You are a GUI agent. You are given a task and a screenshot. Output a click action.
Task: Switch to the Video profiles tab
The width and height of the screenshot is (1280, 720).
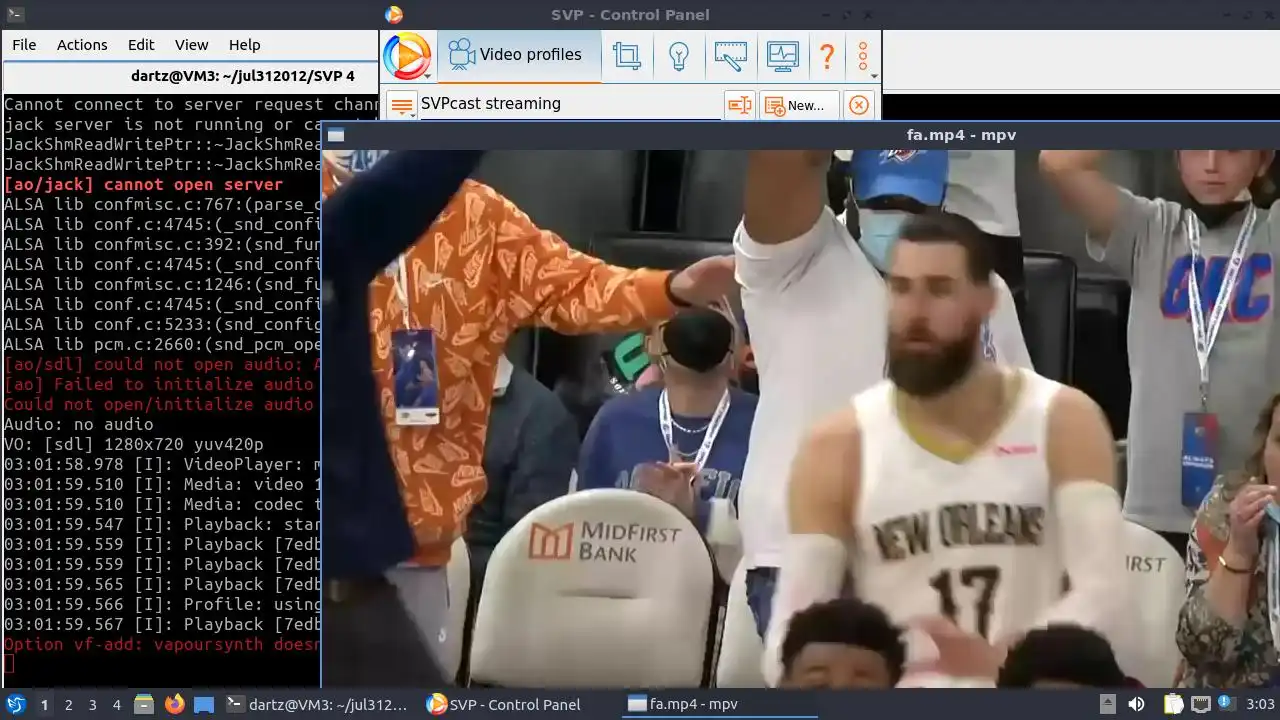pyautogui.click(x=517, y=55)
